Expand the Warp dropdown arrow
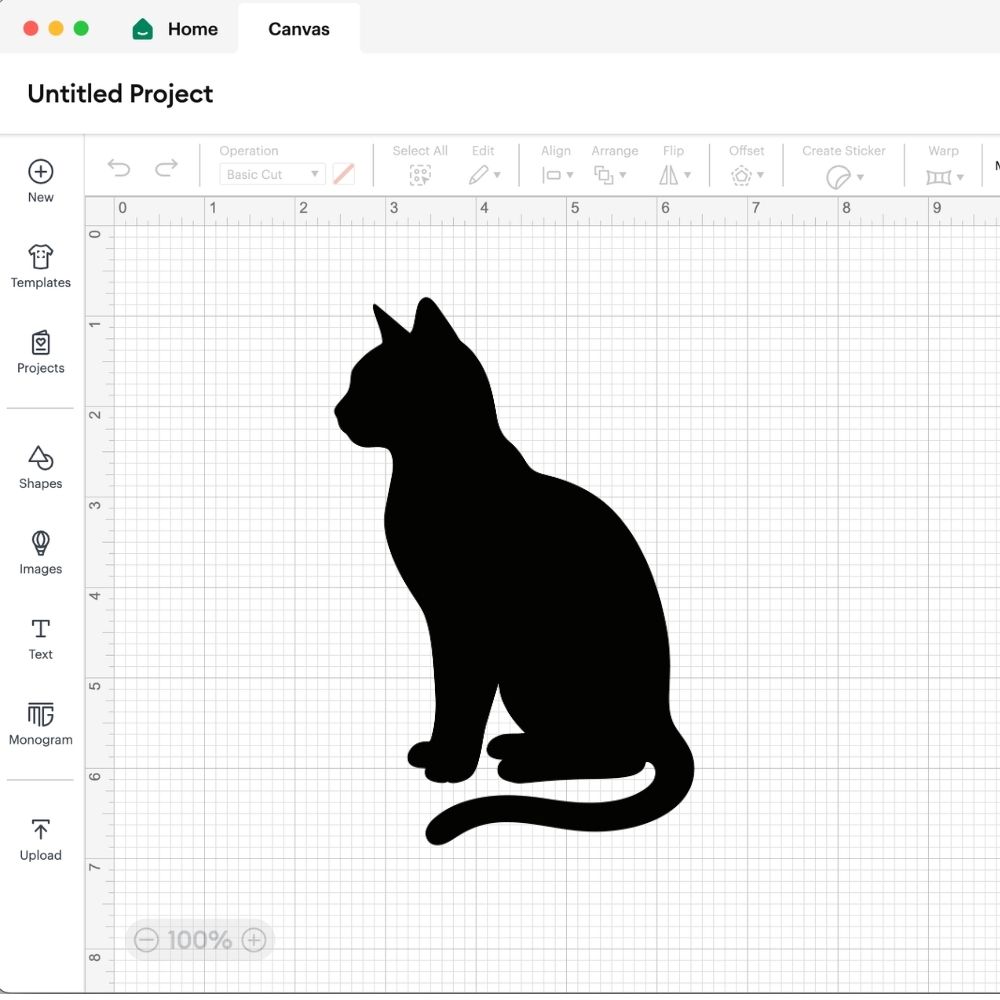 960,177
